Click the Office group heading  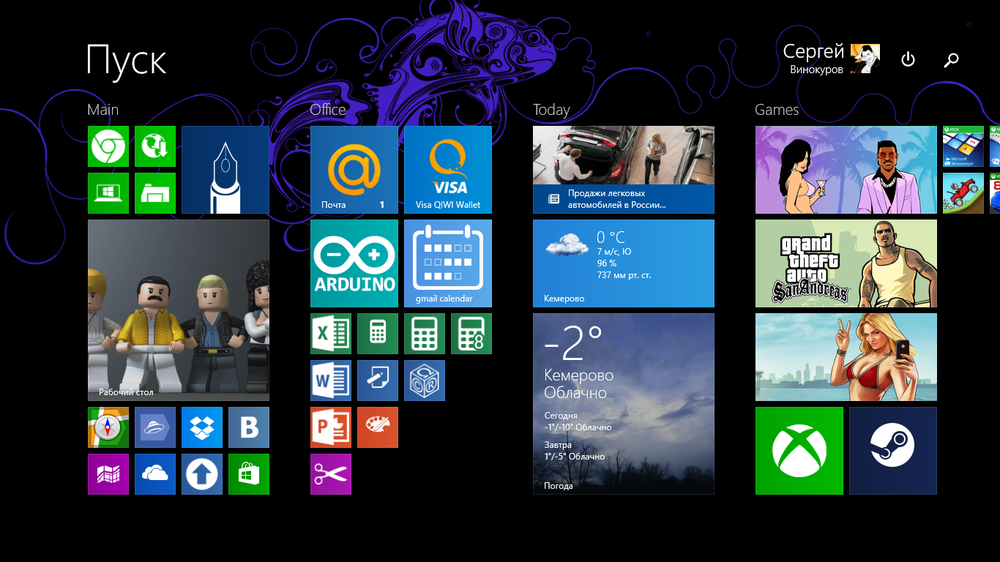point(328,110)
